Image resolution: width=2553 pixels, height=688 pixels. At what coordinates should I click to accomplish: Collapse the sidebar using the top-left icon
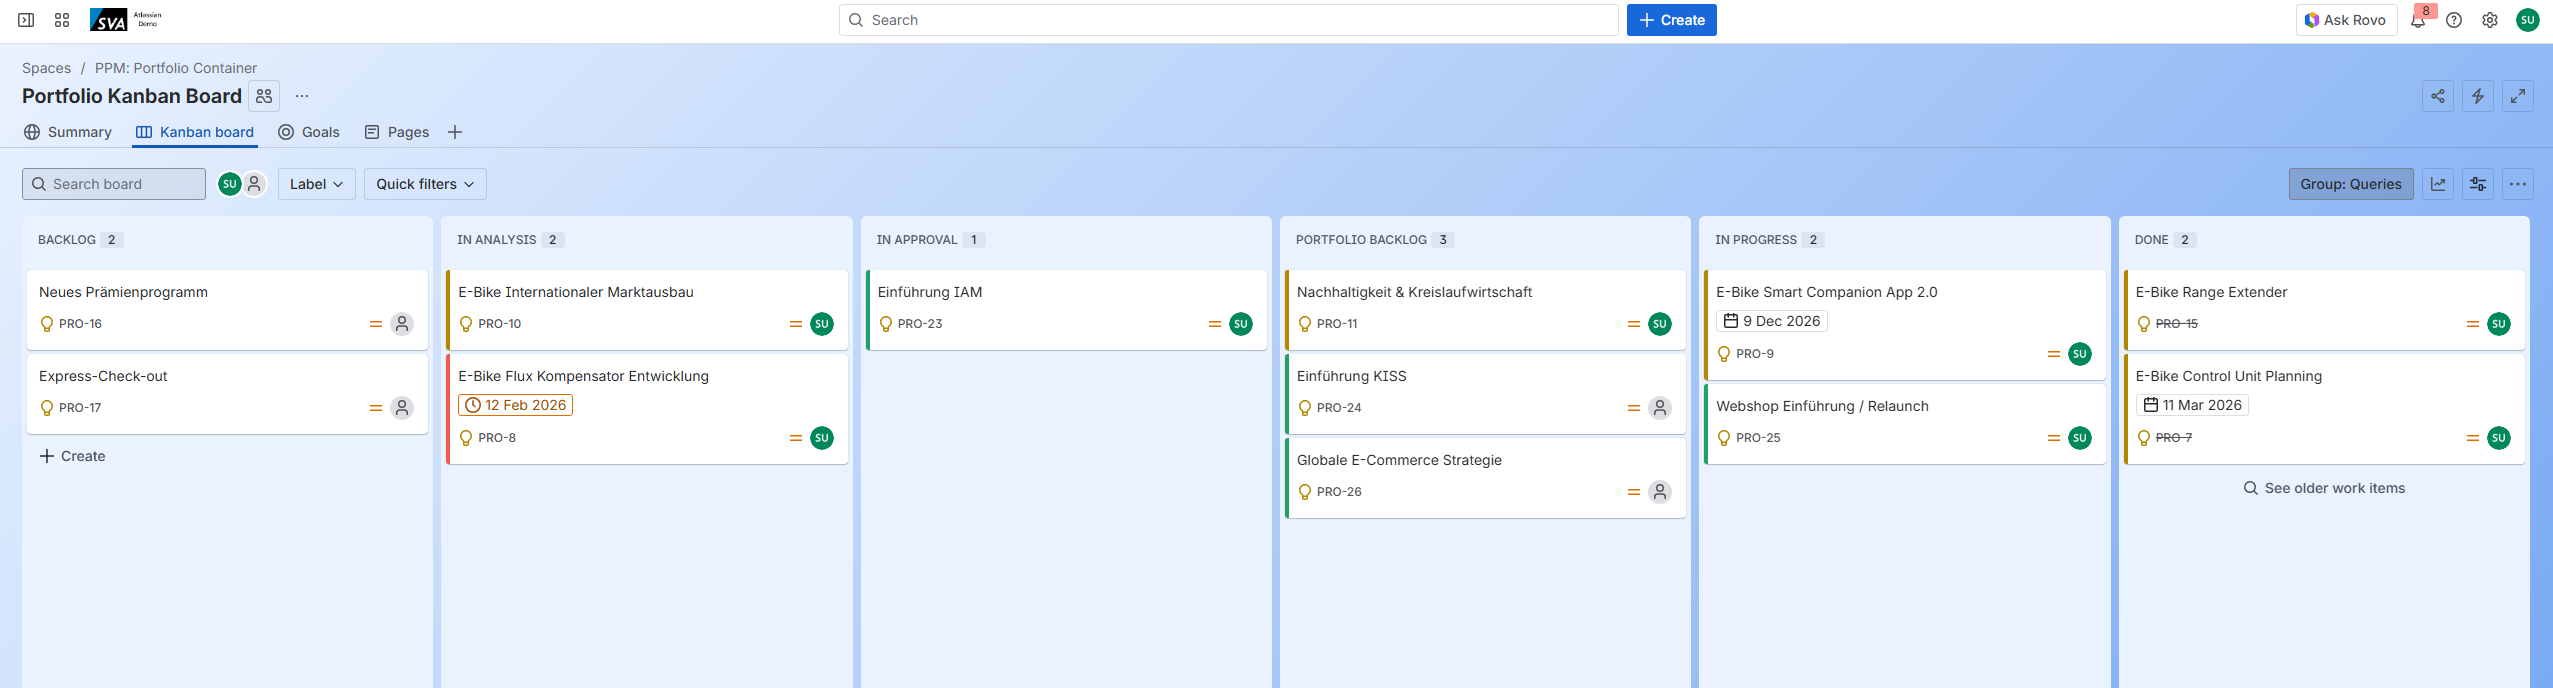[27, 20]
